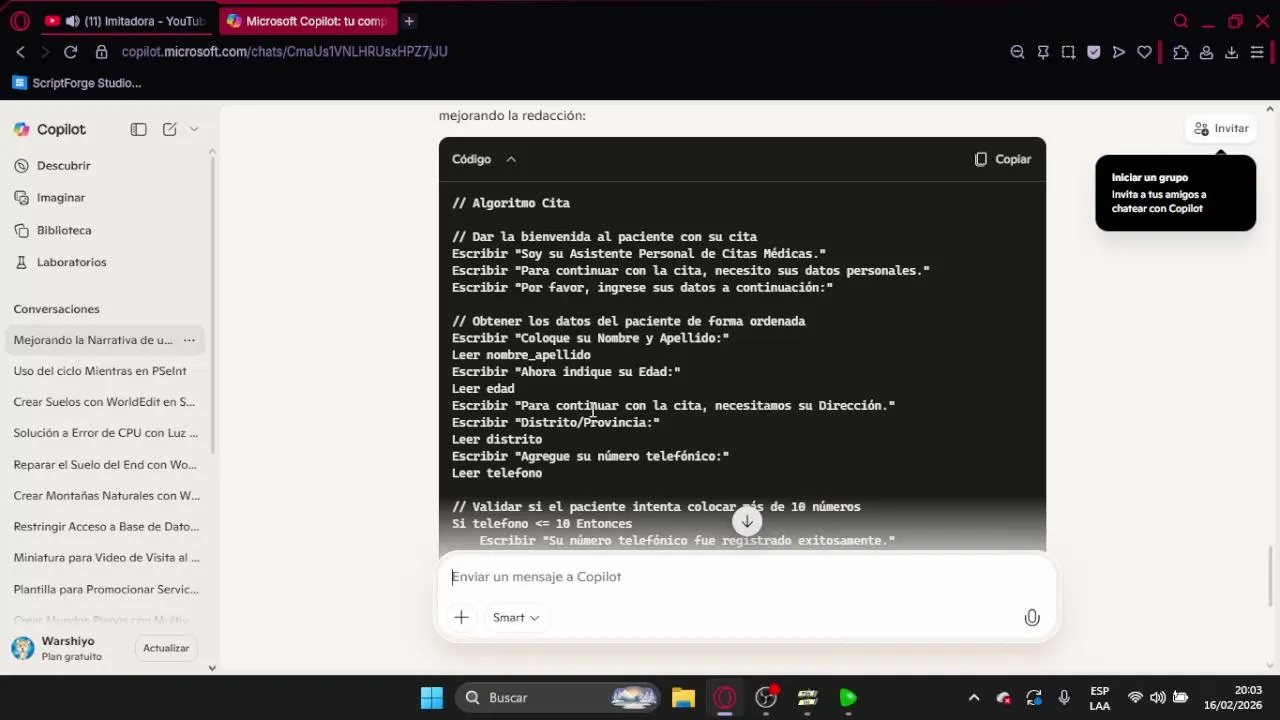Click the Opera taskbar icon
1280x720 pixels.
725,698
